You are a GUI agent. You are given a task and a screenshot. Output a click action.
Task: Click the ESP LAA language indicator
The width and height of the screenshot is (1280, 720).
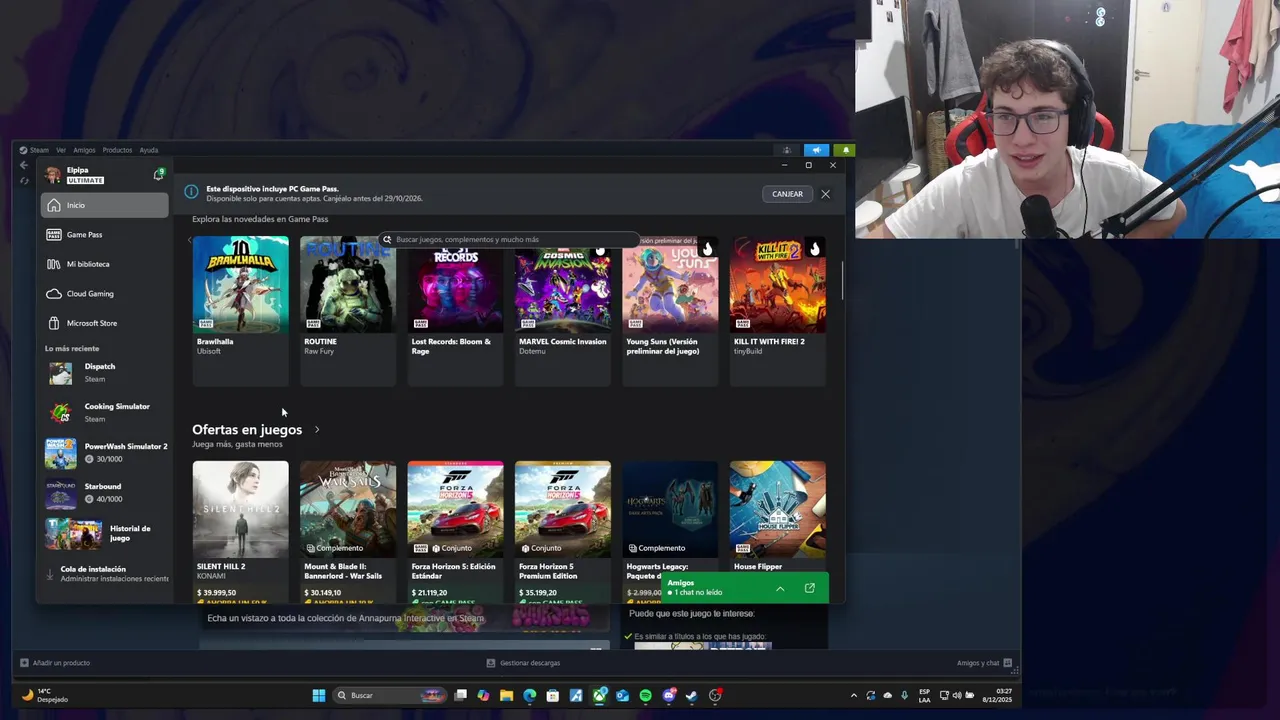[924, 695]
